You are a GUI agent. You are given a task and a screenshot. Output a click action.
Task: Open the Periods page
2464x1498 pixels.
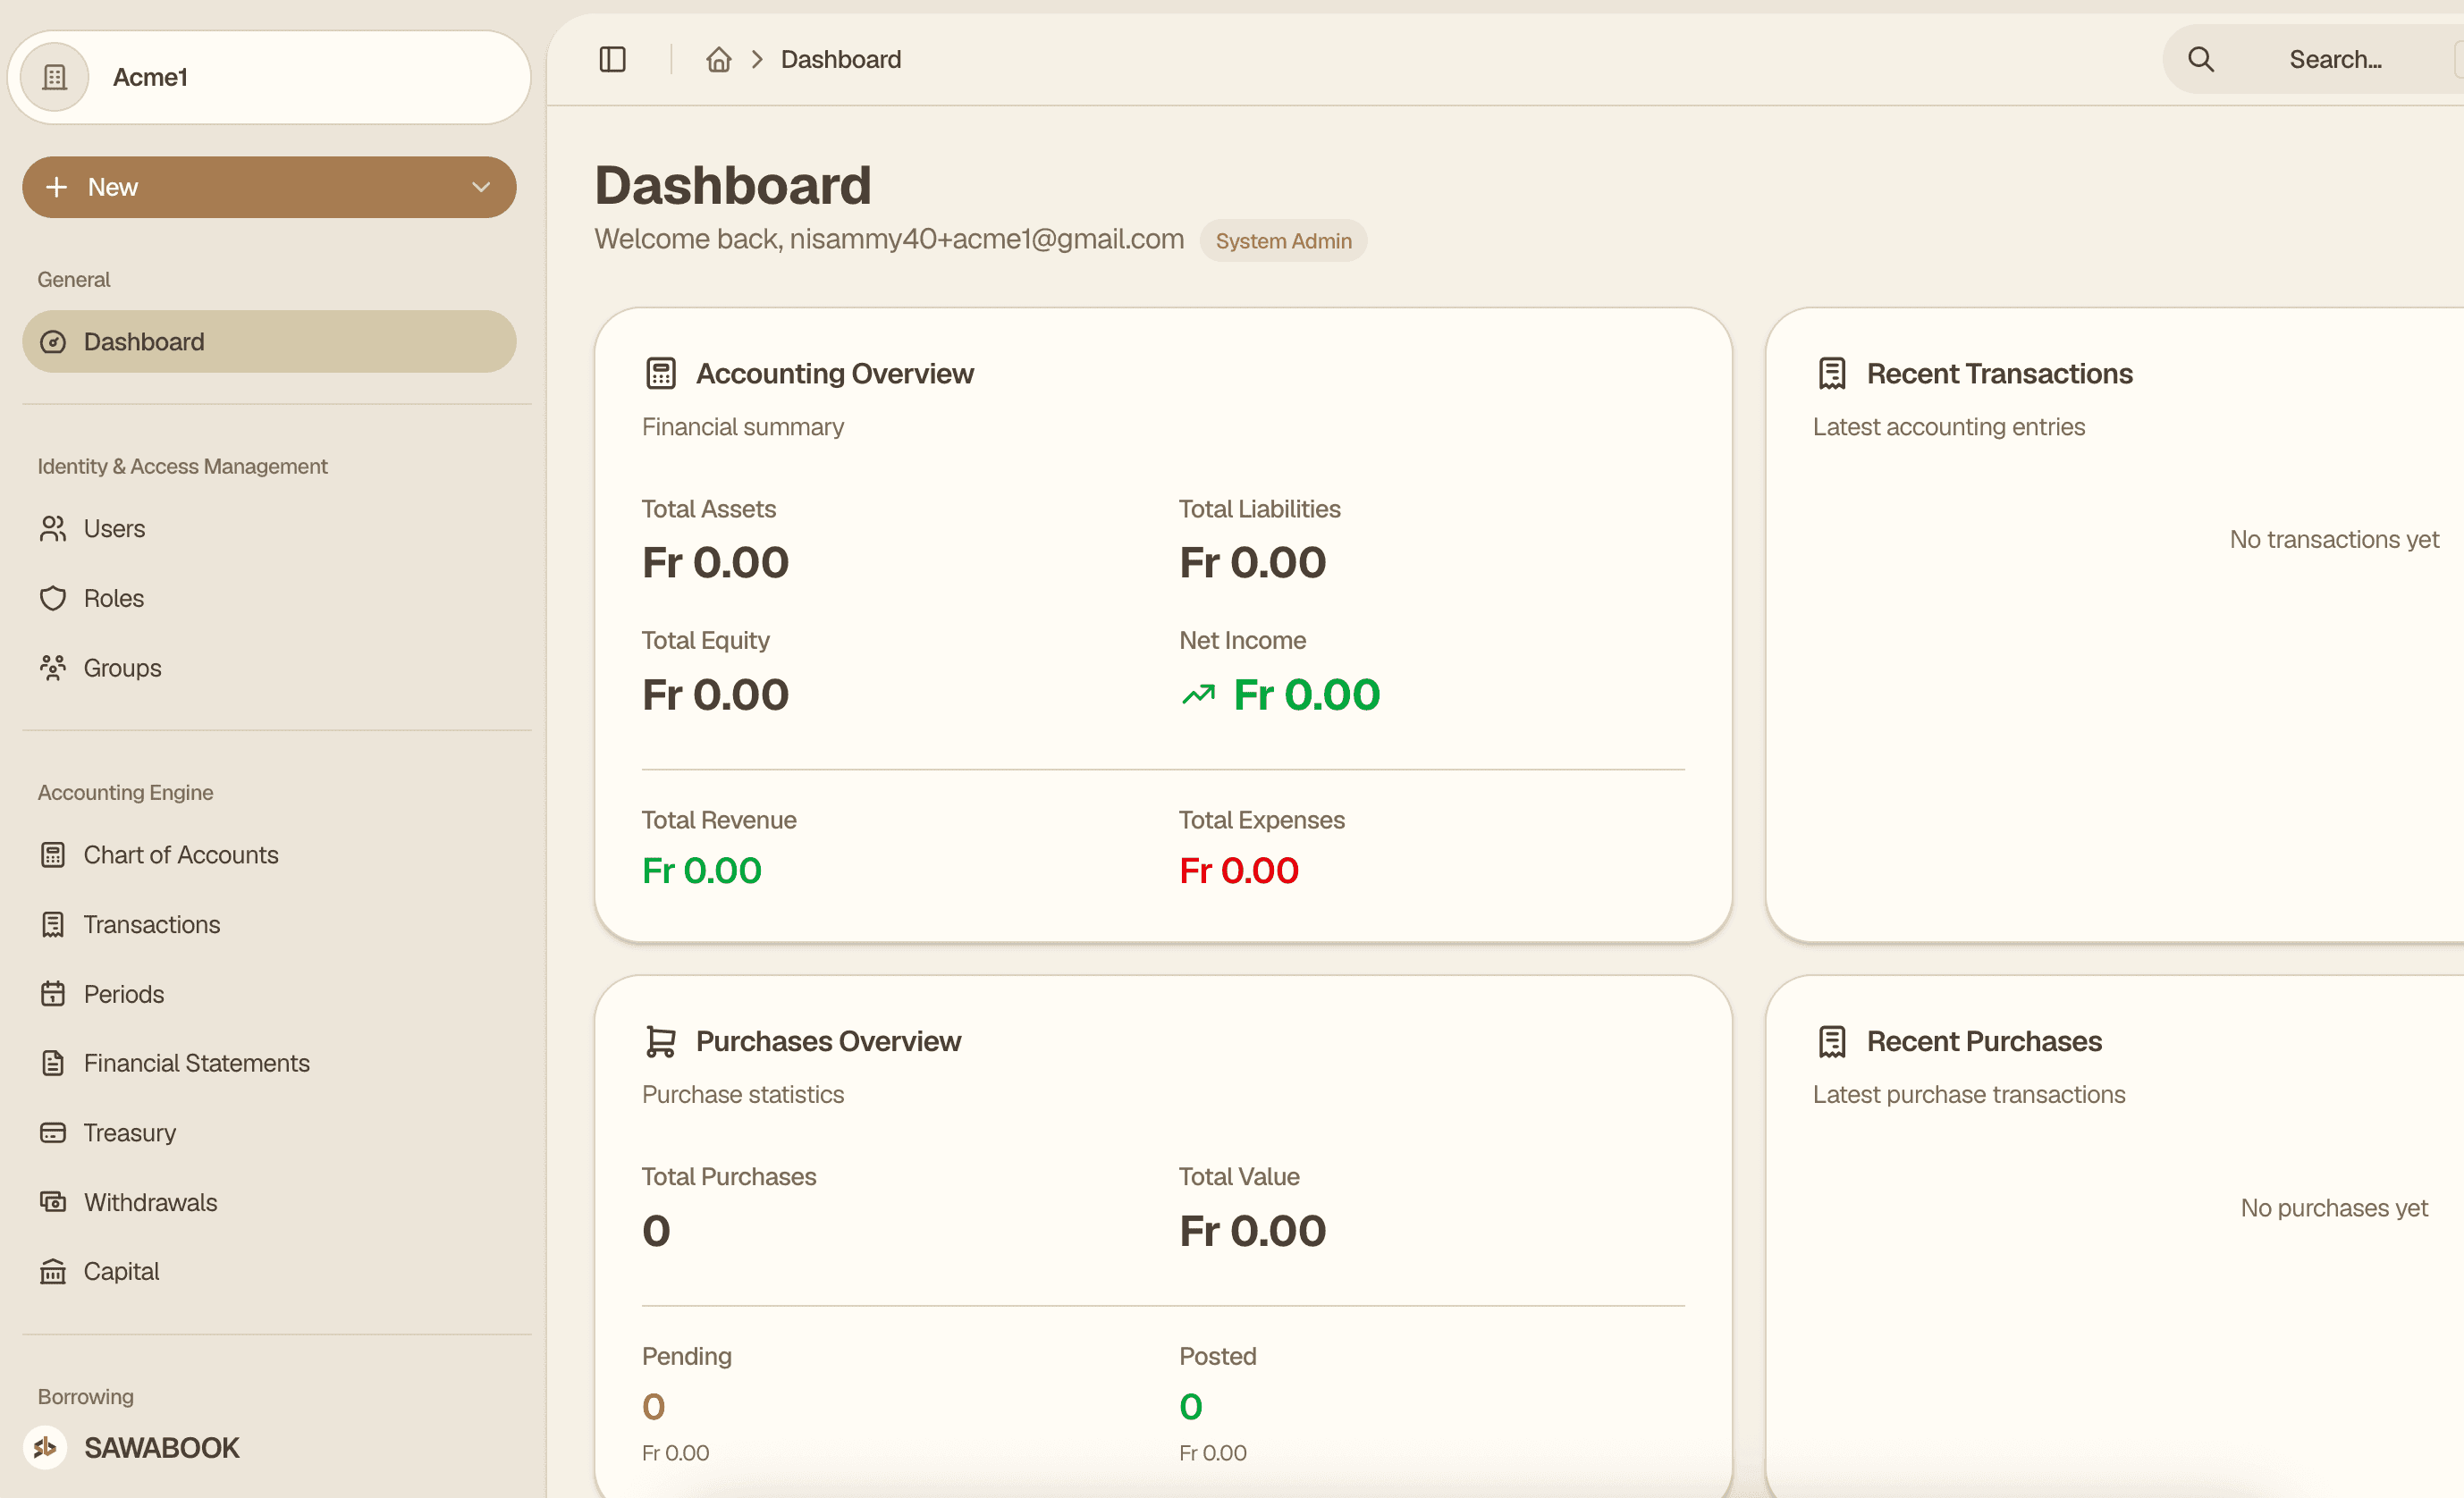pyautogui.click(x=269, y=994)
